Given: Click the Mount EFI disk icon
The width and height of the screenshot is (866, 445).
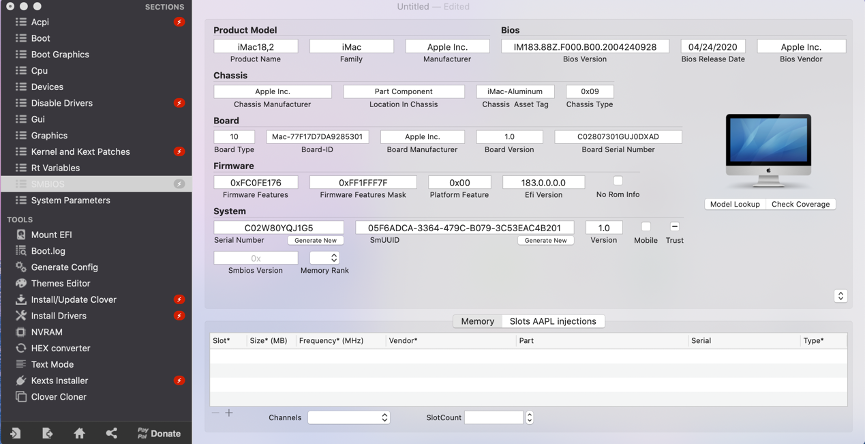Looking at the screenshot, I should 21,235.
